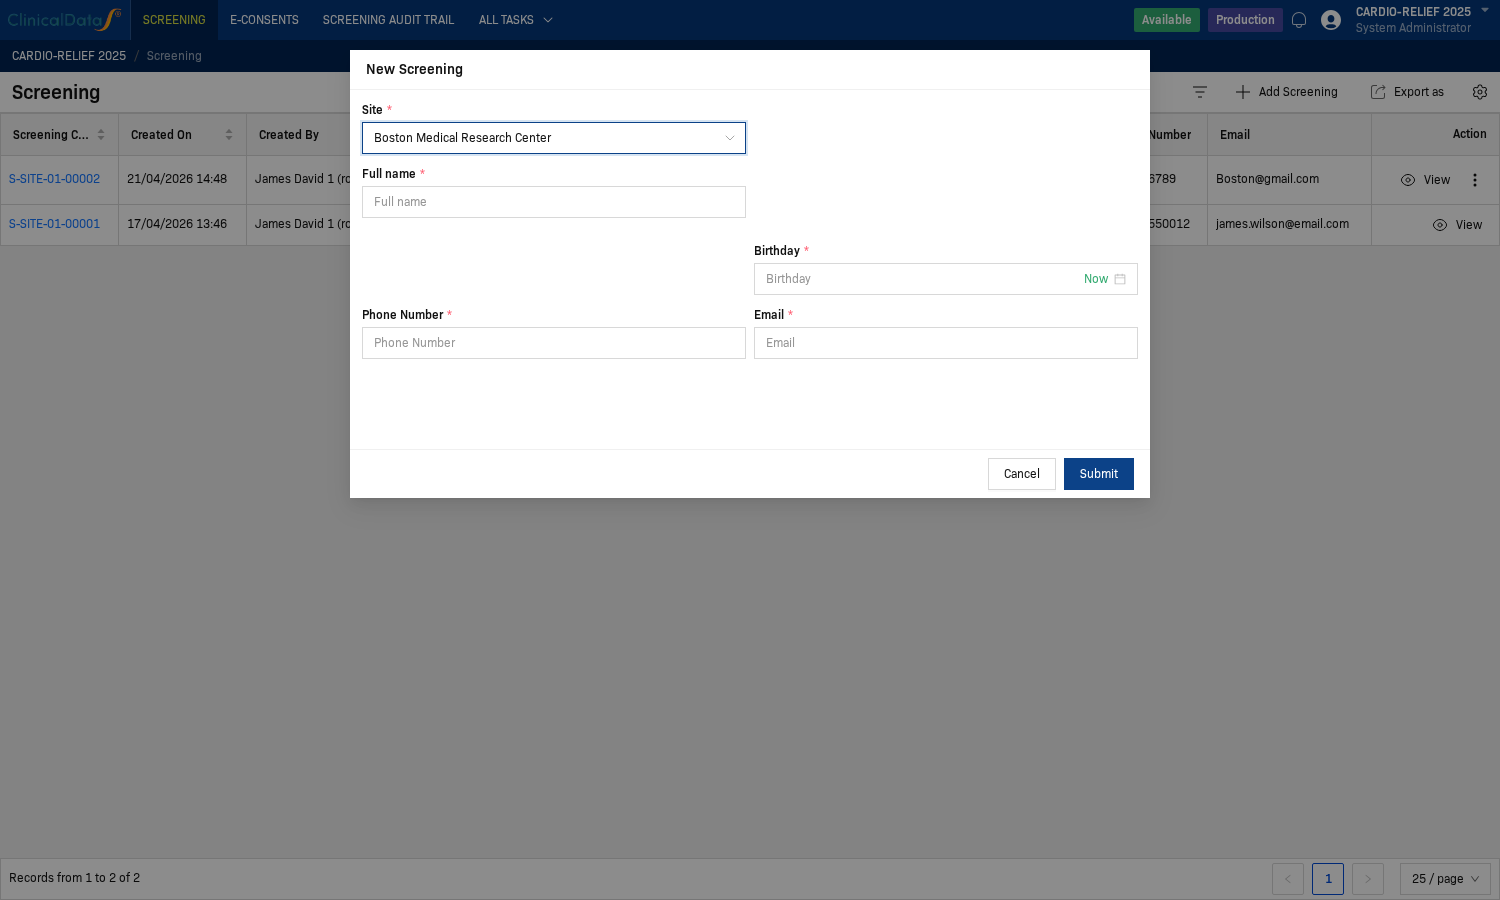Click Records from 1 to 2 of 2 text
This screenshot has width=1500, height=900.
pyautogui.click(x=75, y=878)
